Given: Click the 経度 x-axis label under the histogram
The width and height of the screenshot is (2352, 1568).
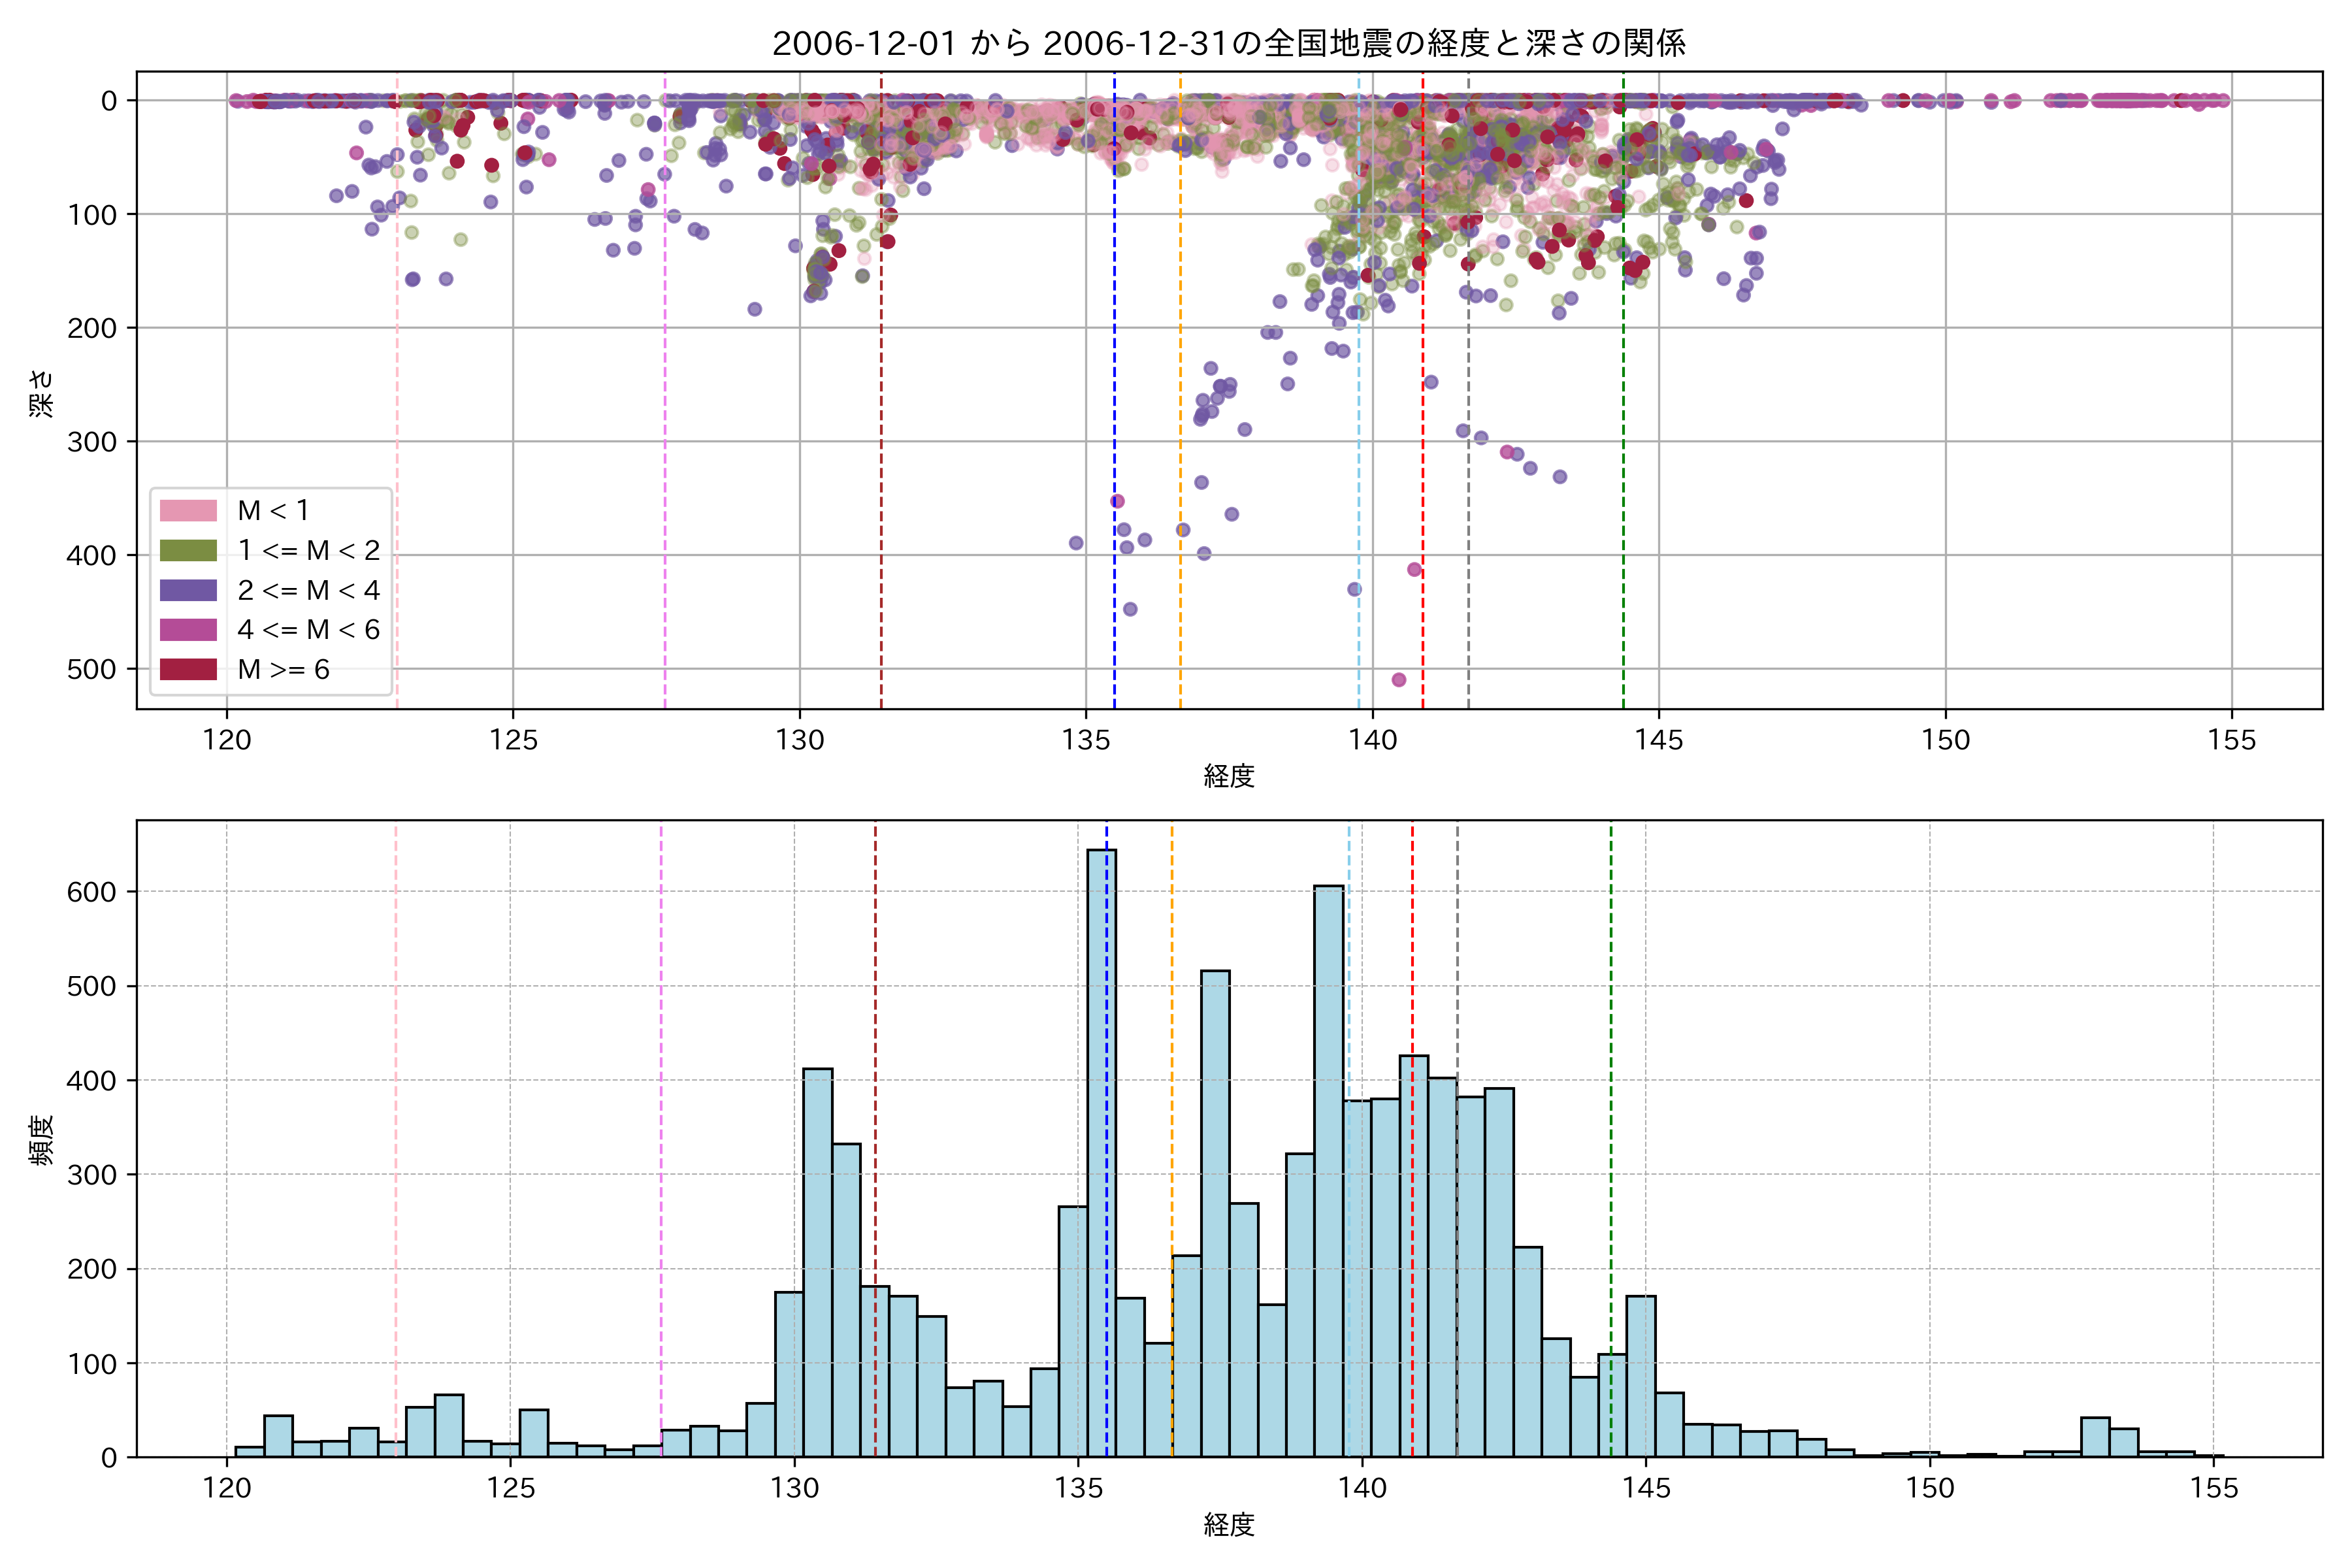Looking at the screenshot, I should coord(1229,1525).
